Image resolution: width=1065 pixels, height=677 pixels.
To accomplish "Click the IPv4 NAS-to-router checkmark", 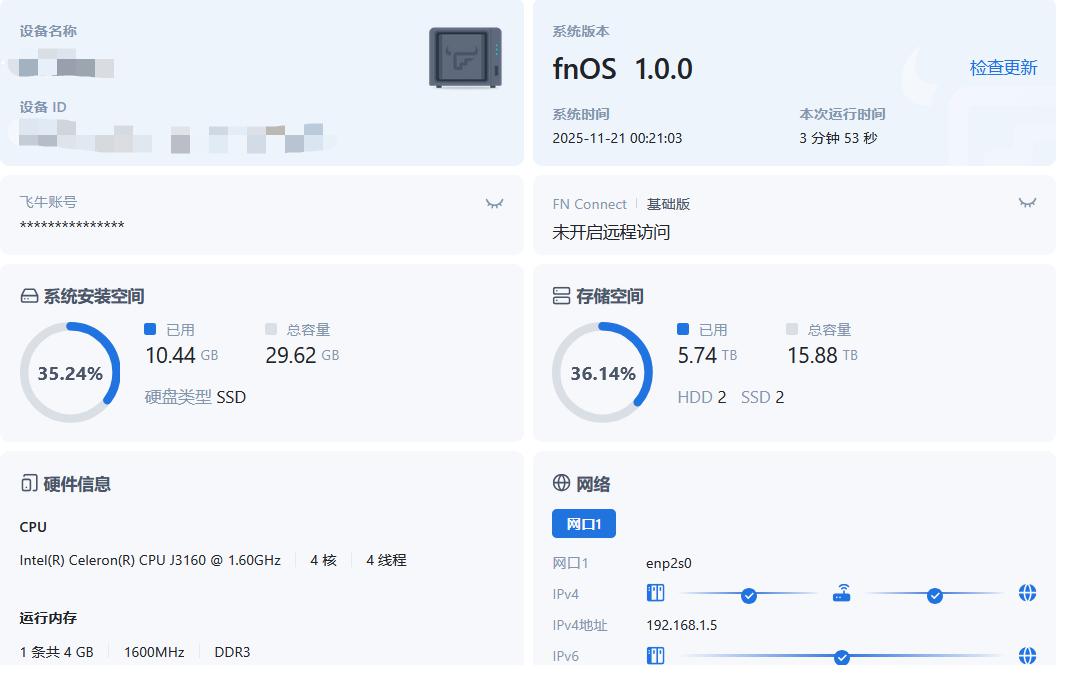I will pyautogui.click(x=749, y=596).
